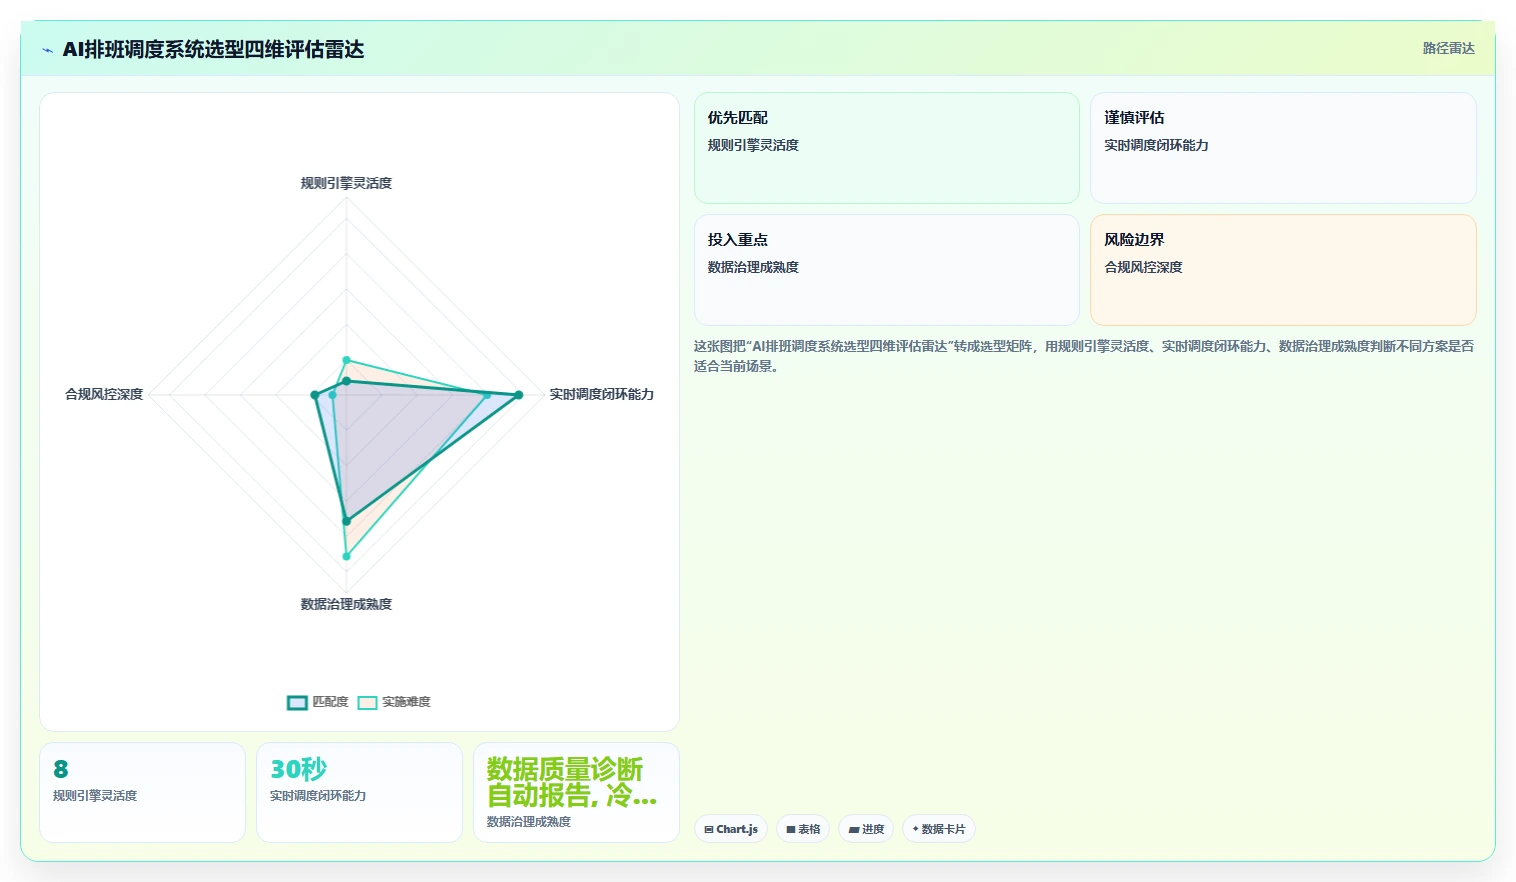The height and width of the screenshot is (882, 1516).
Task: Click the 实施难度 legend color box
Action: click(x=368, y=702)
